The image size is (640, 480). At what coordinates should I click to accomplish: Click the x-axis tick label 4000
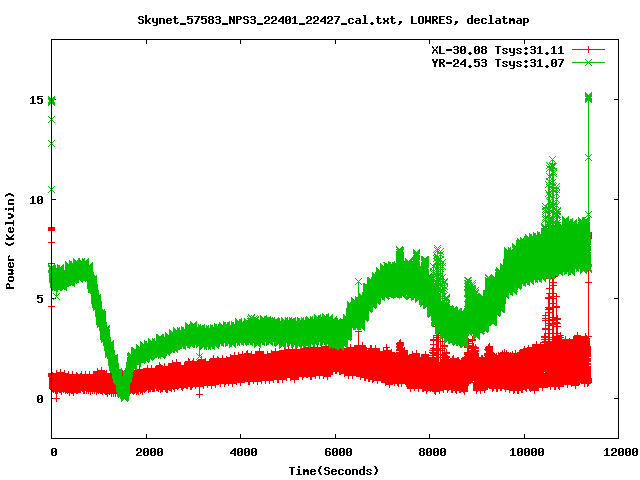[243, 452]
